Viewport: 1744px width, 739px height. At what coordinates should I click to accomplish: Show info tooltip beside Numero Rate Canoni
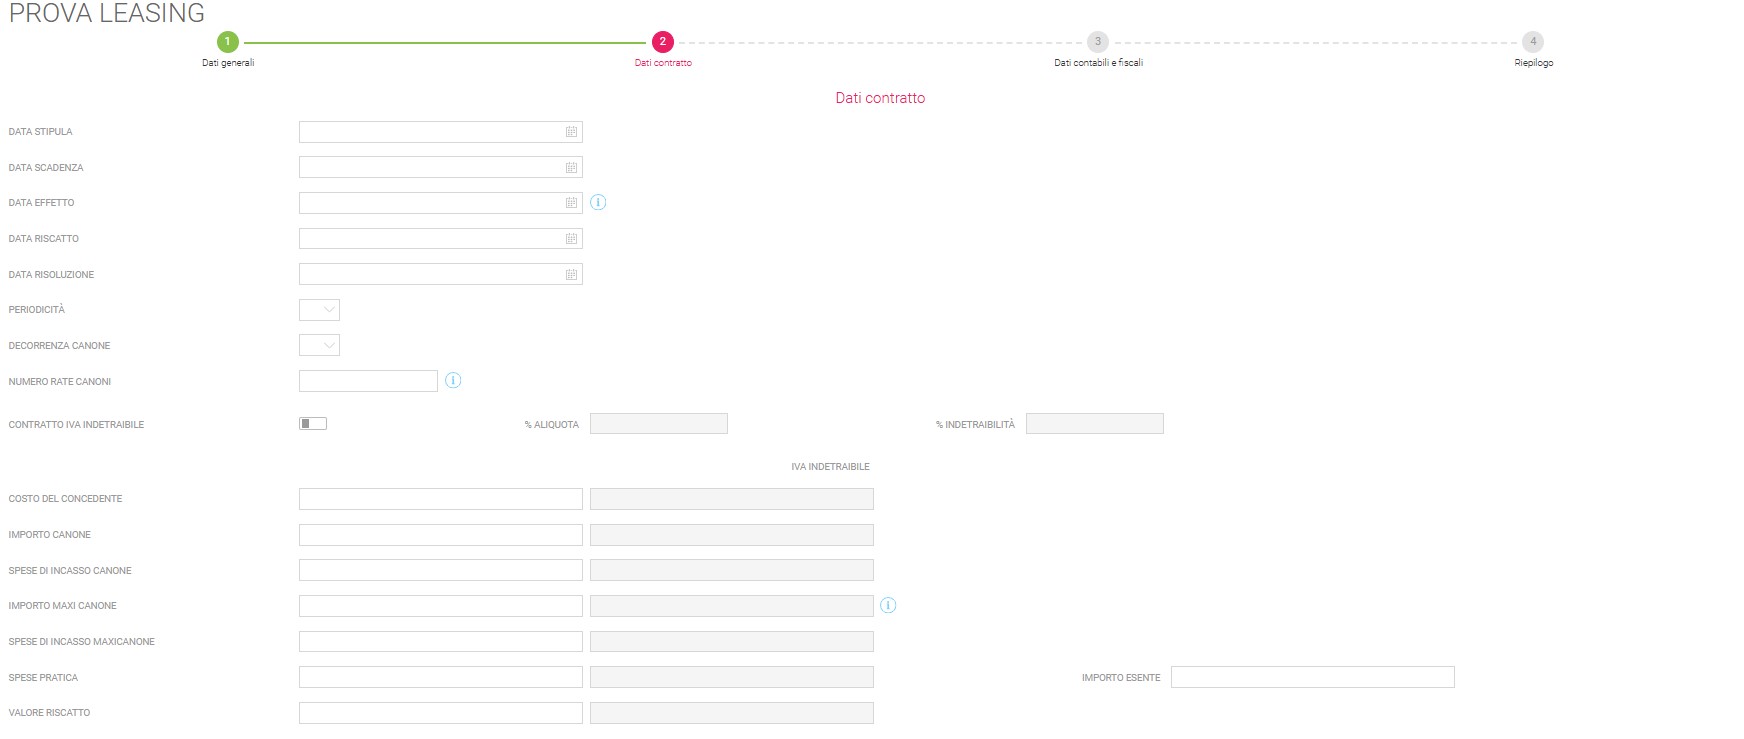pyautogui.click(x=453, y=380)
